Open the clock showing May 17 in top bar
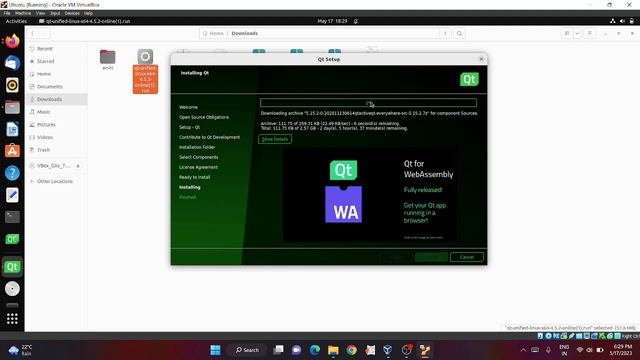Image resolution: width=640 pixels, height=360 pixels. pos(332,21)
